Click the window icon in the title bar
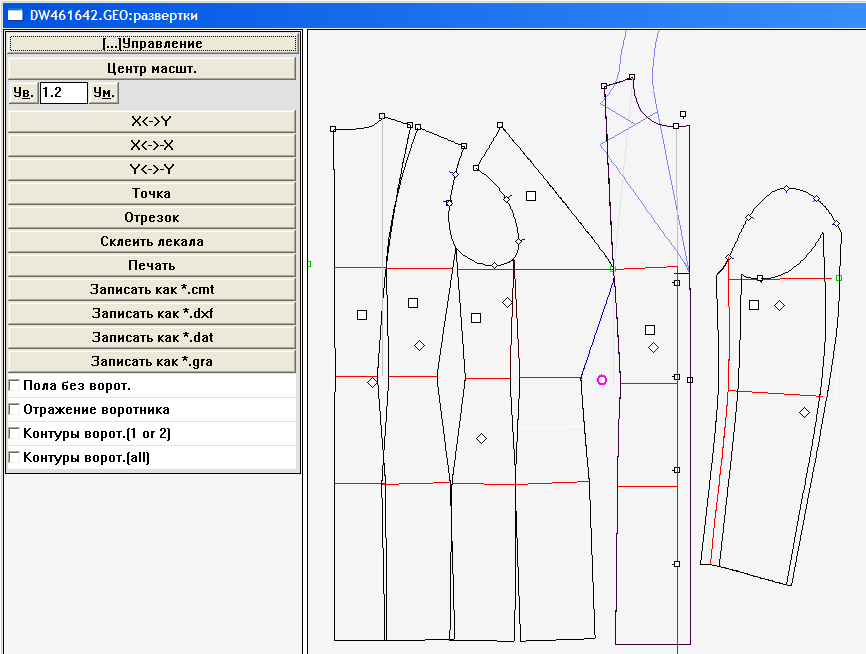The width and height of the screenshot is (866, 654). [15, 15]
